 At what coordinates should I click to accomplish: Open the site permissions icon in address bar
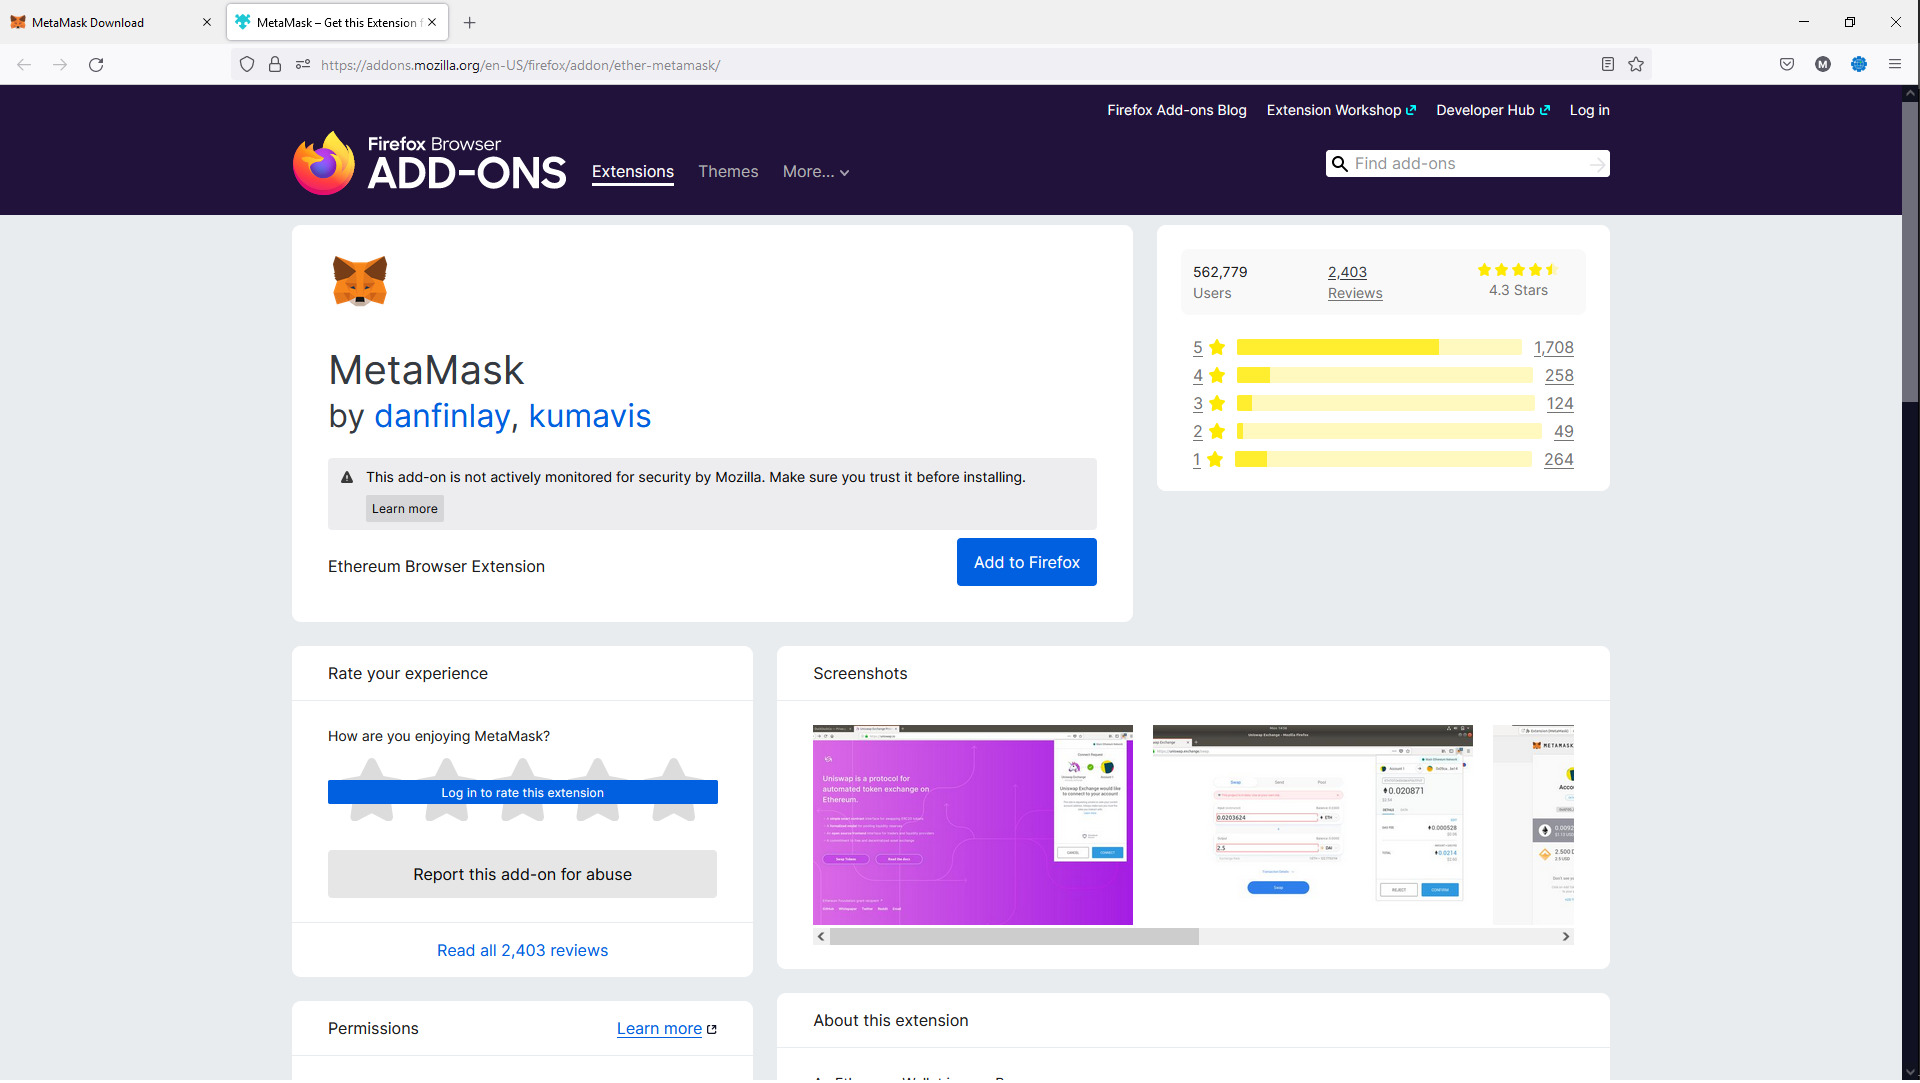click(x=303, y=65)
